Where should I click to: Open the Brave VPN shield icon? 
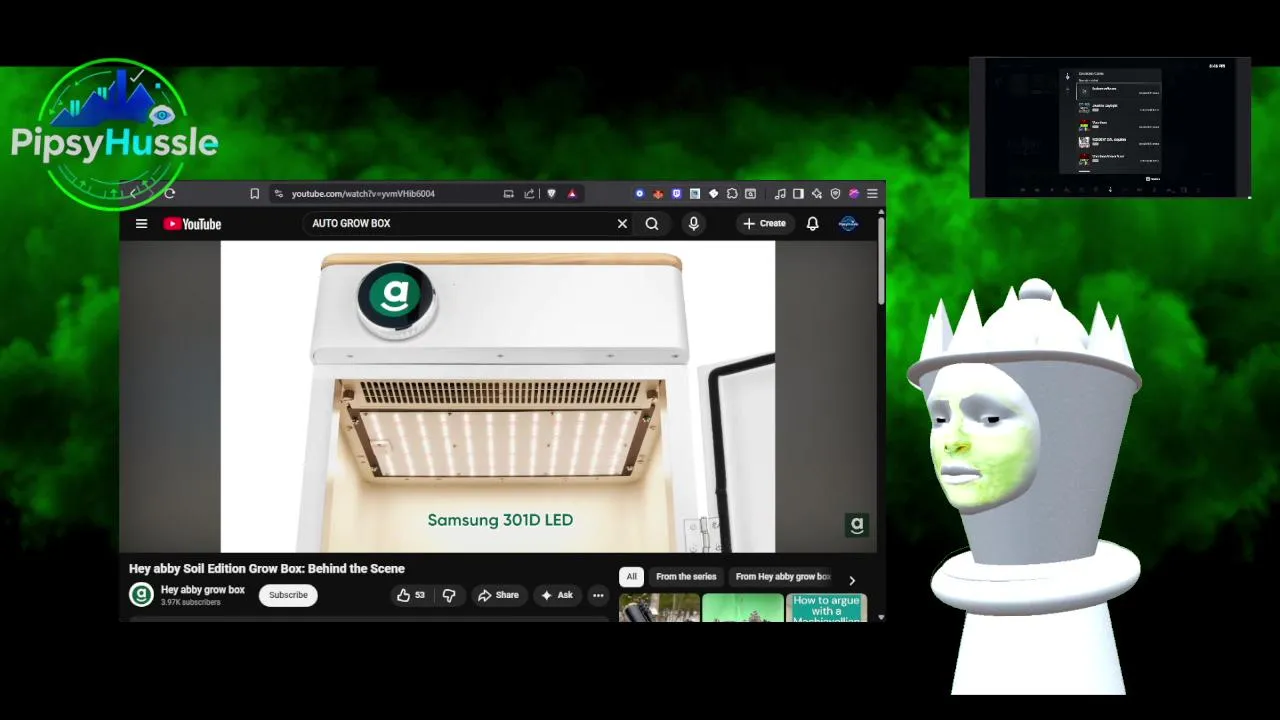coord(835,194)
